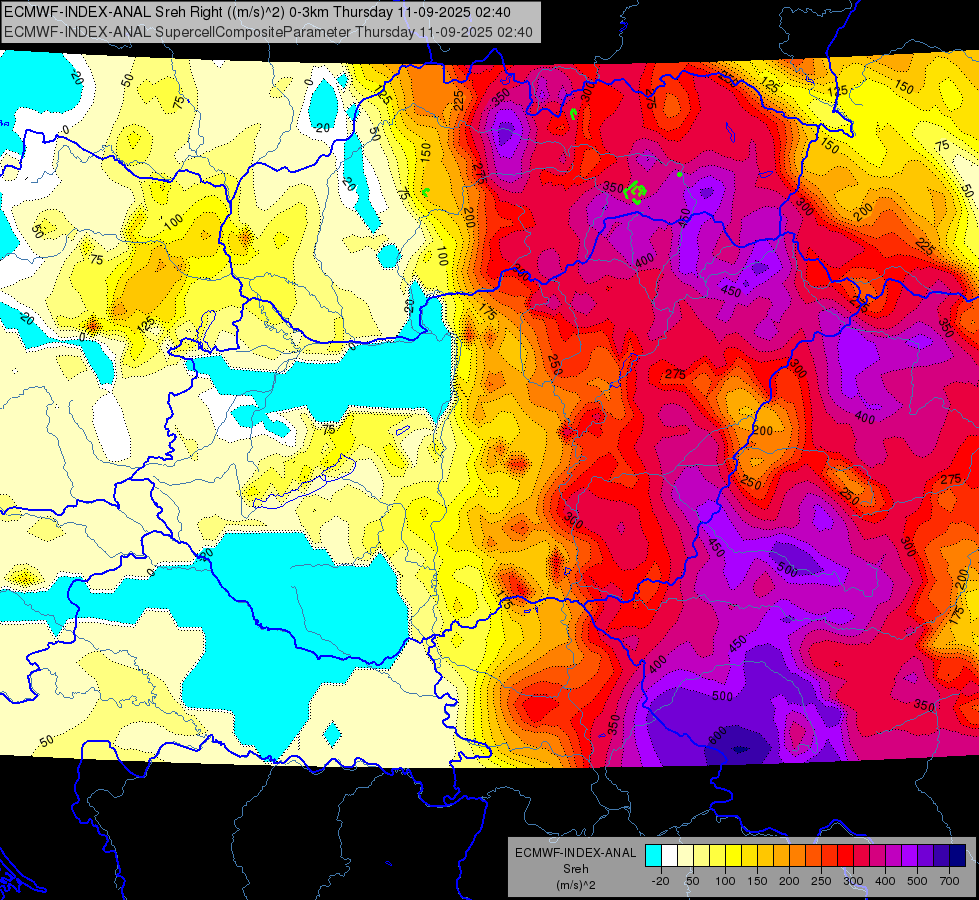Click the ECMWF-INDEX-ANAL label in the legend
Viewport: 979px width, 900px height.
pos(576,853)
